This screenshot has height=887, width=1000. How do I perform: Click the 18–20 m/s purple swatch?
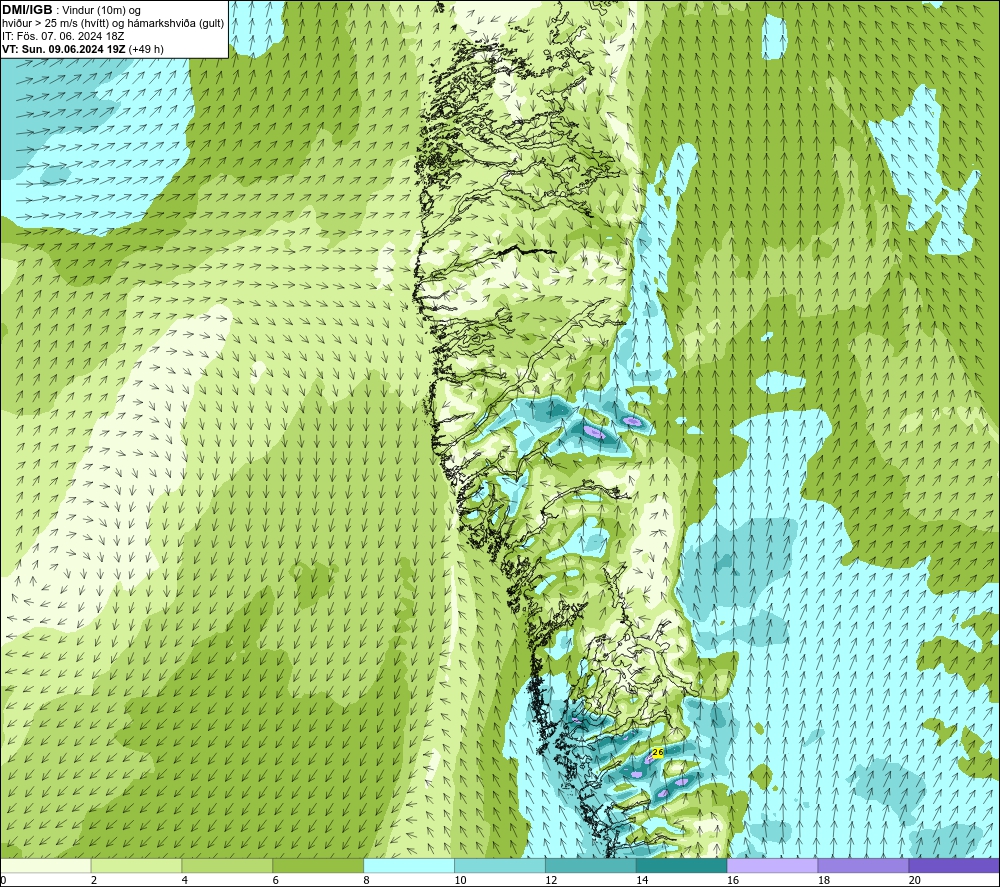[864, 865]
